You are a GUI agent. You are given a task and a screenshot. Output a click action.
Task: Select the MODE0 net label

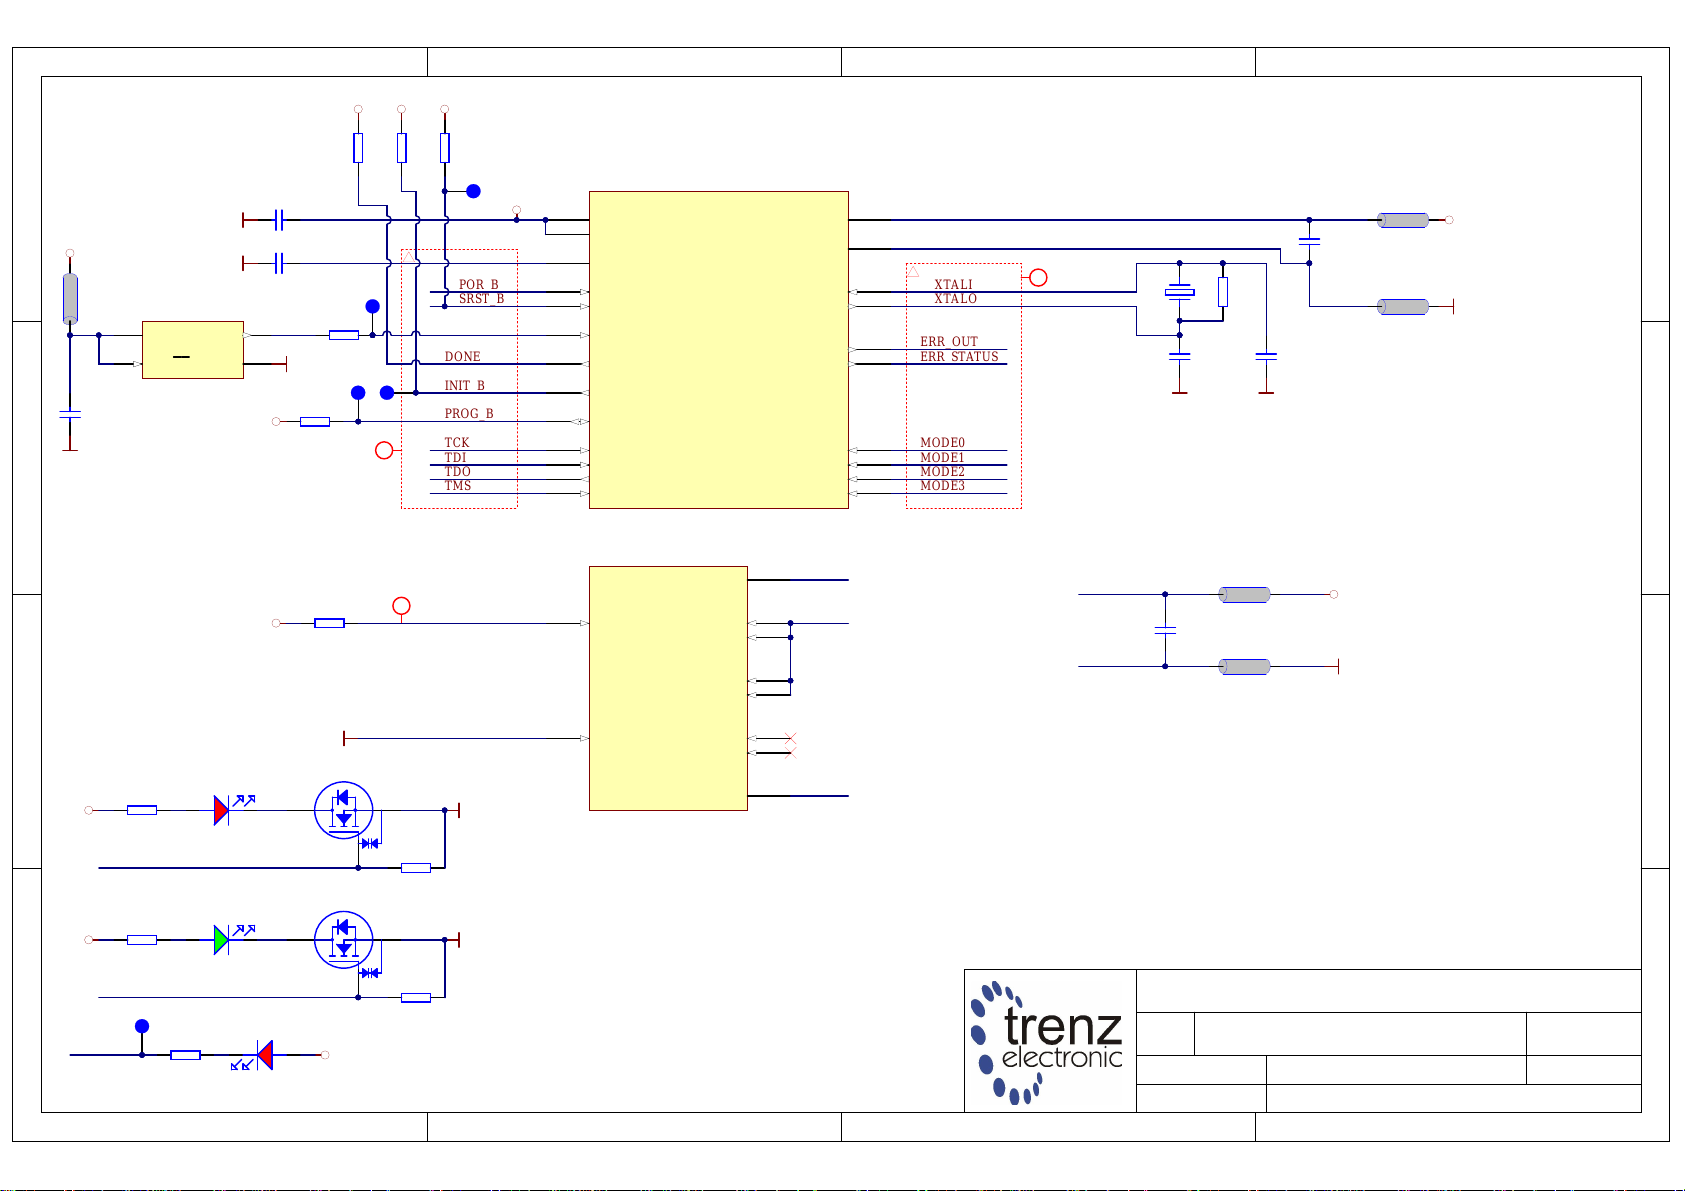click(943, 443)
